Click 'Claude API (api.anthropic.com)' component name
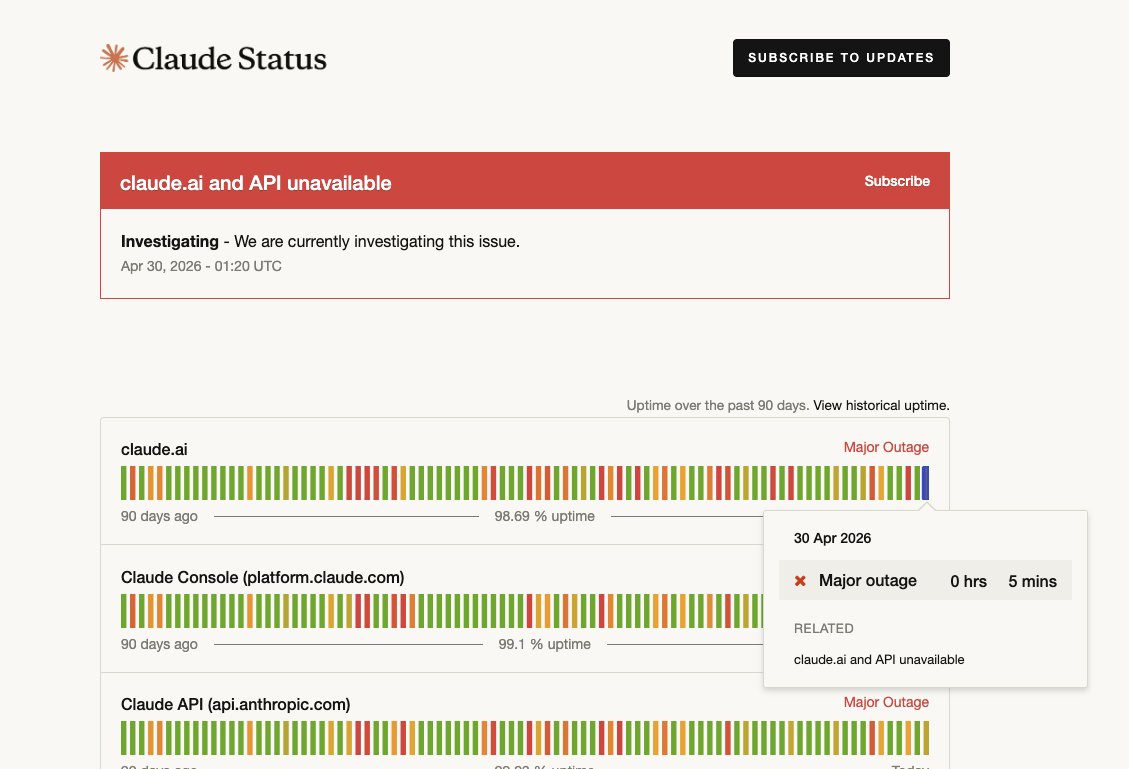This screenshot has height=769, width=1129. [x=235, y=704]
